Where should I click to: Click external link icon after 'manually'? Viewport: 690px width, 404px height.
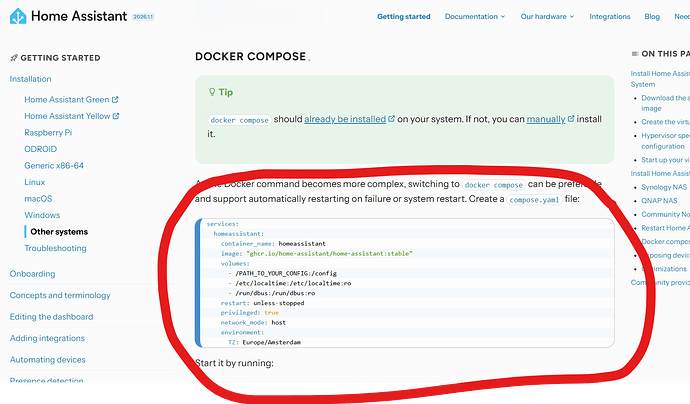(x=571, y=119)
